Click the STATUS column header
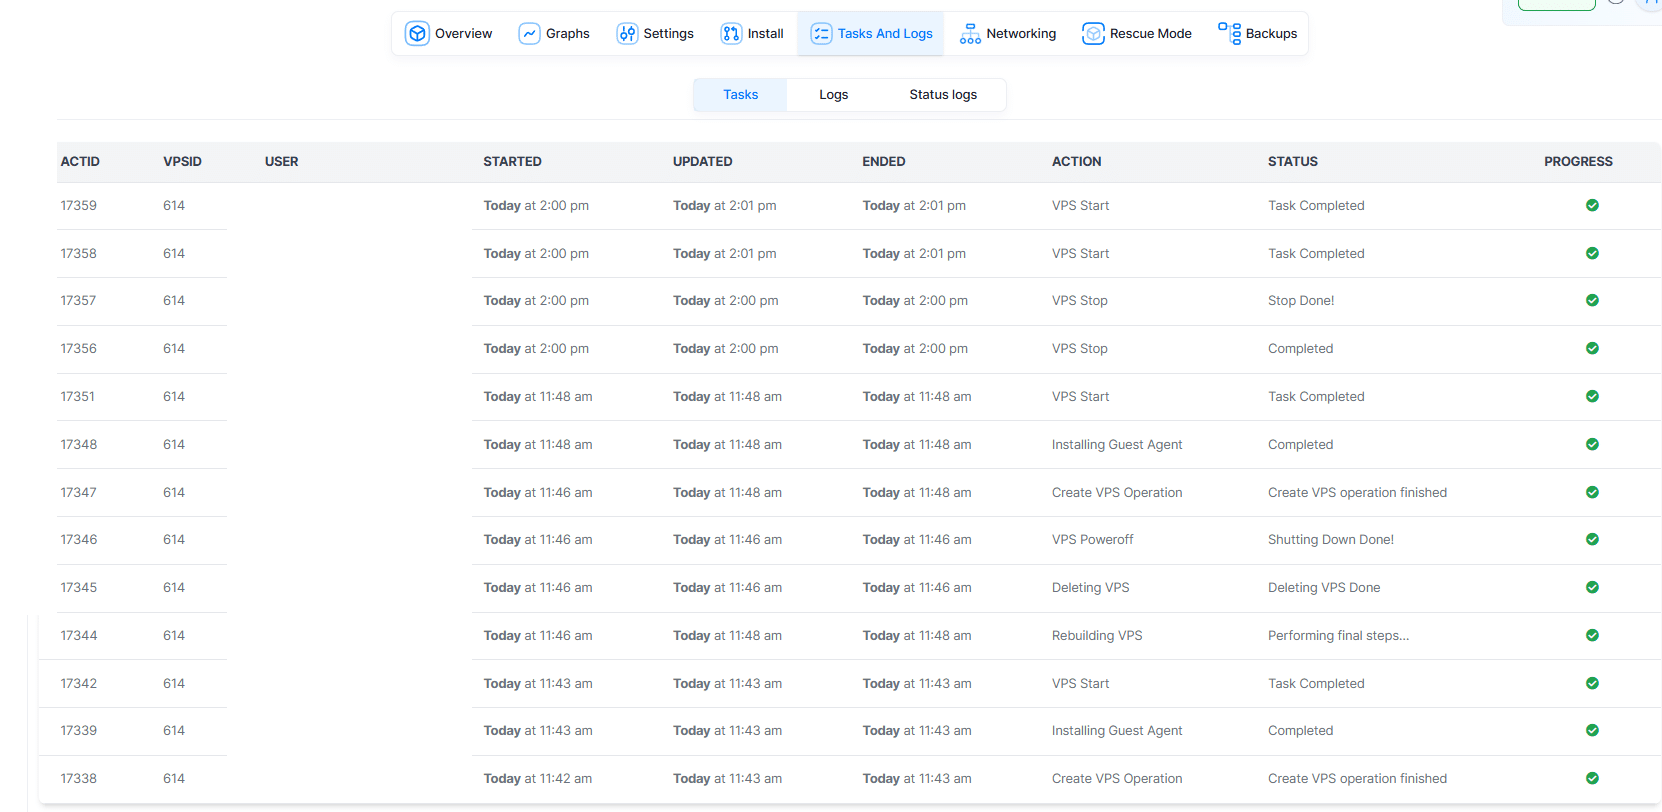 (1292, 162)
